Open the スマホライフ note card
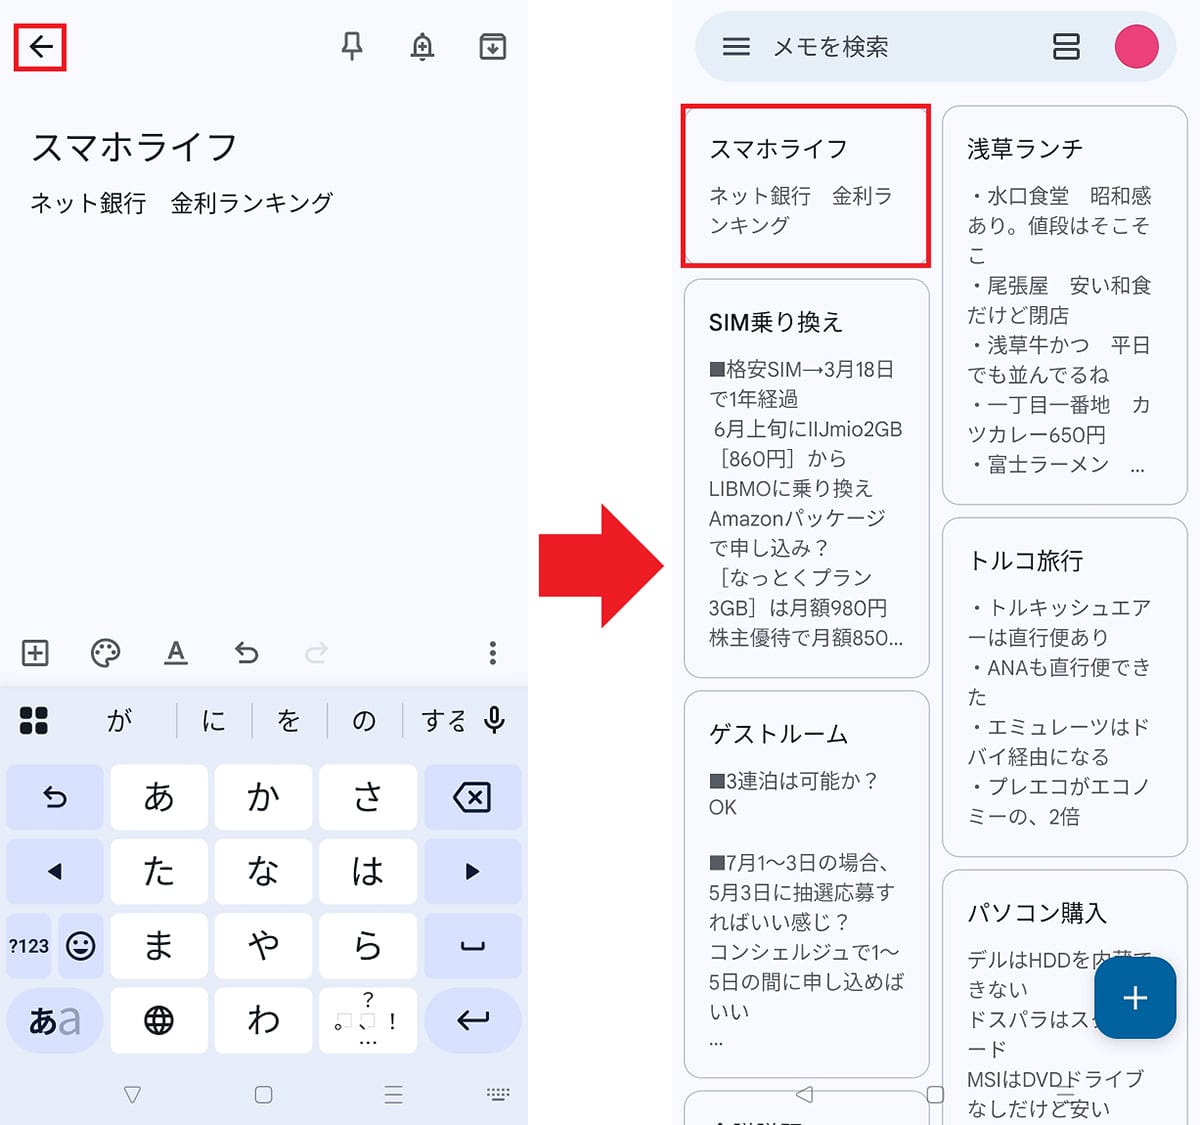 point(806,186)
